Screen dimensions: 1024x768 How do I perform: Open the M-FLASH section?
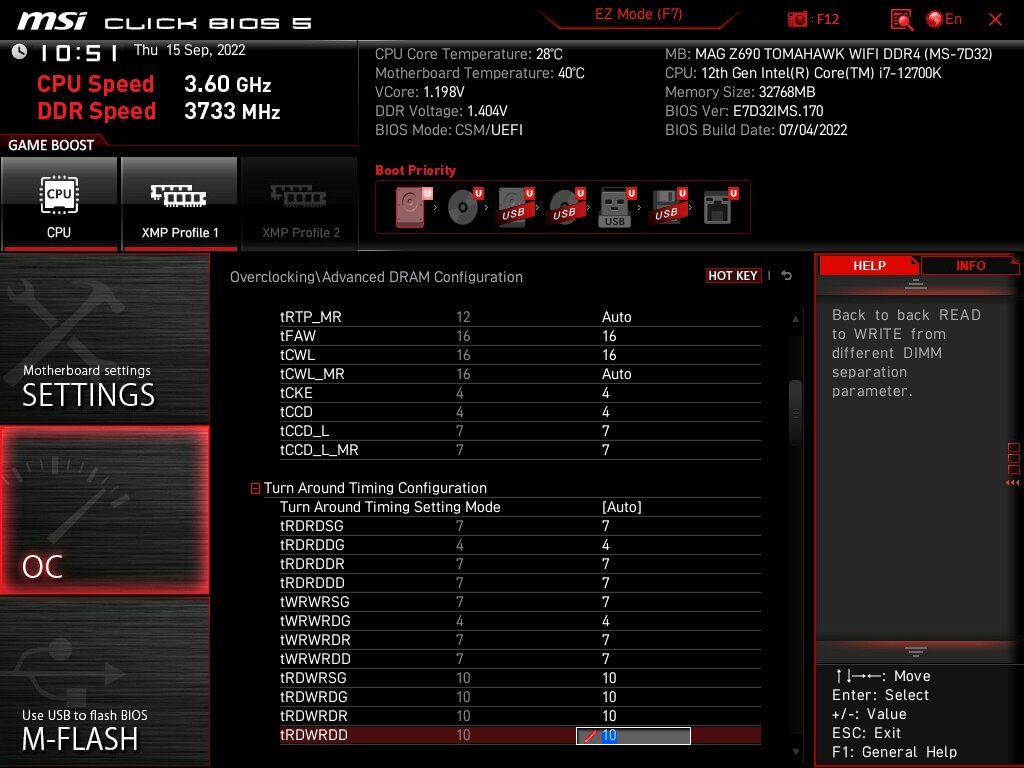(104, 681)
